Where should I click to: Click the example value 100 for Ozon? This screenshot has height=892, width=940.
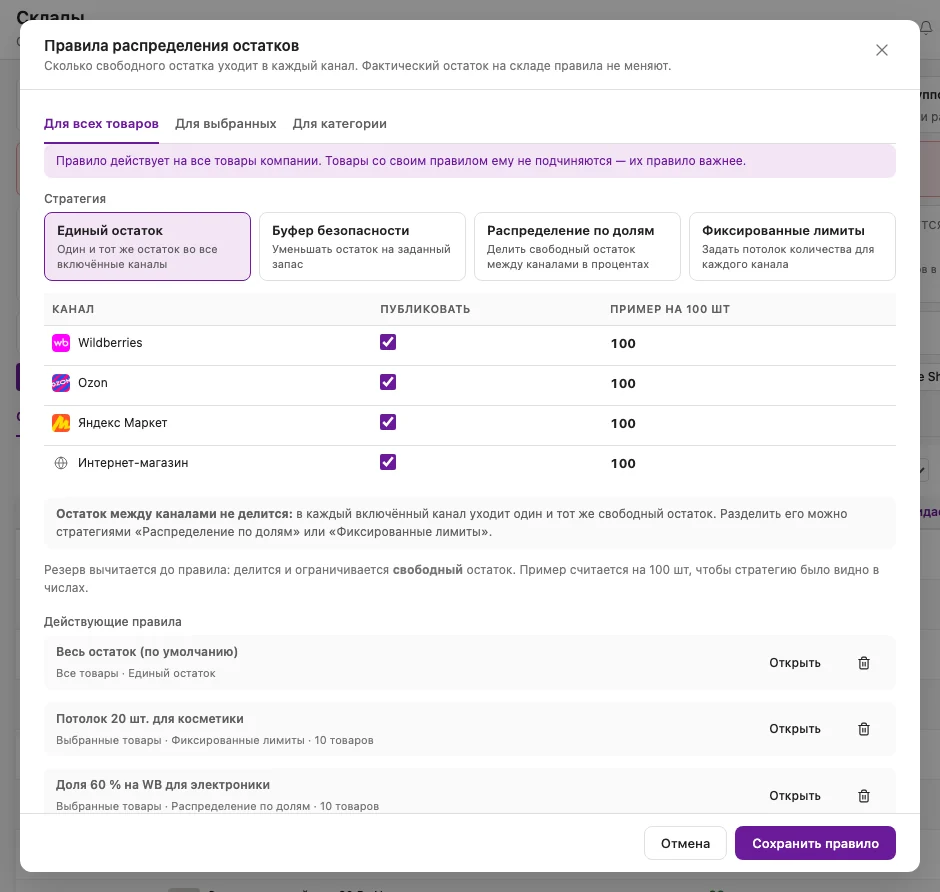coord(623,384)
